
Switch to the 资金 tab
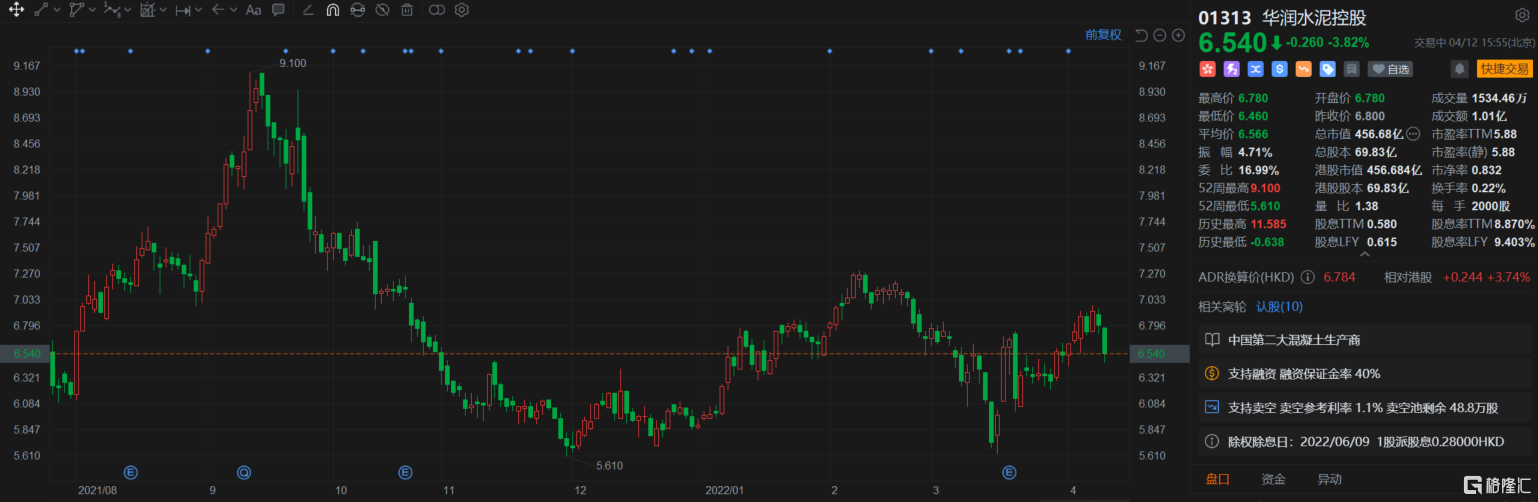point(1273,480)
